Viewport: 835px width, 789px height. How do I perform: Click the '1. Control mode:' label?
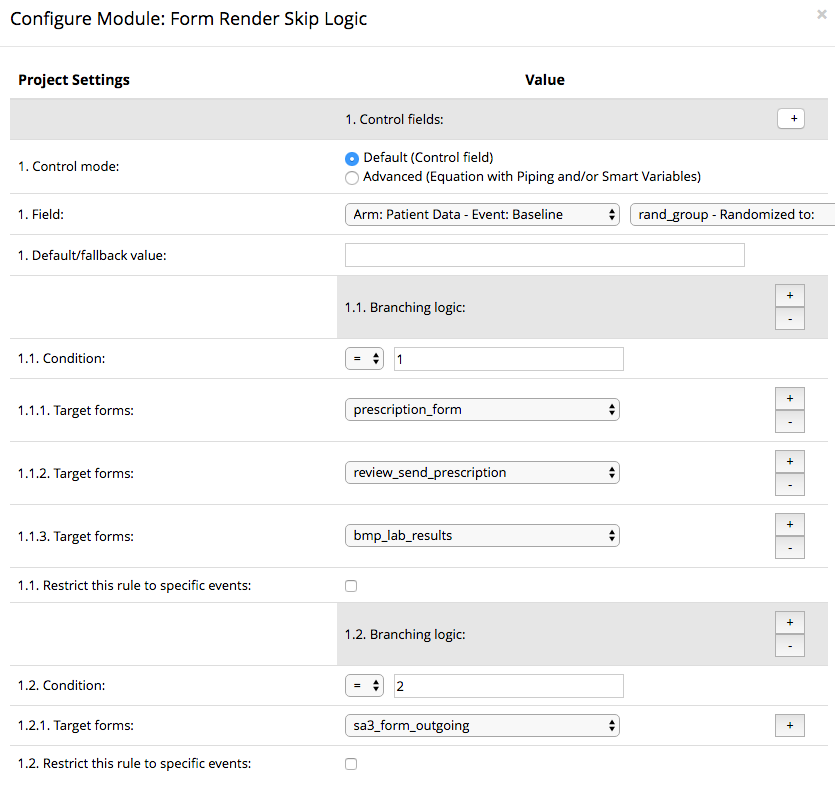[69, 167]
